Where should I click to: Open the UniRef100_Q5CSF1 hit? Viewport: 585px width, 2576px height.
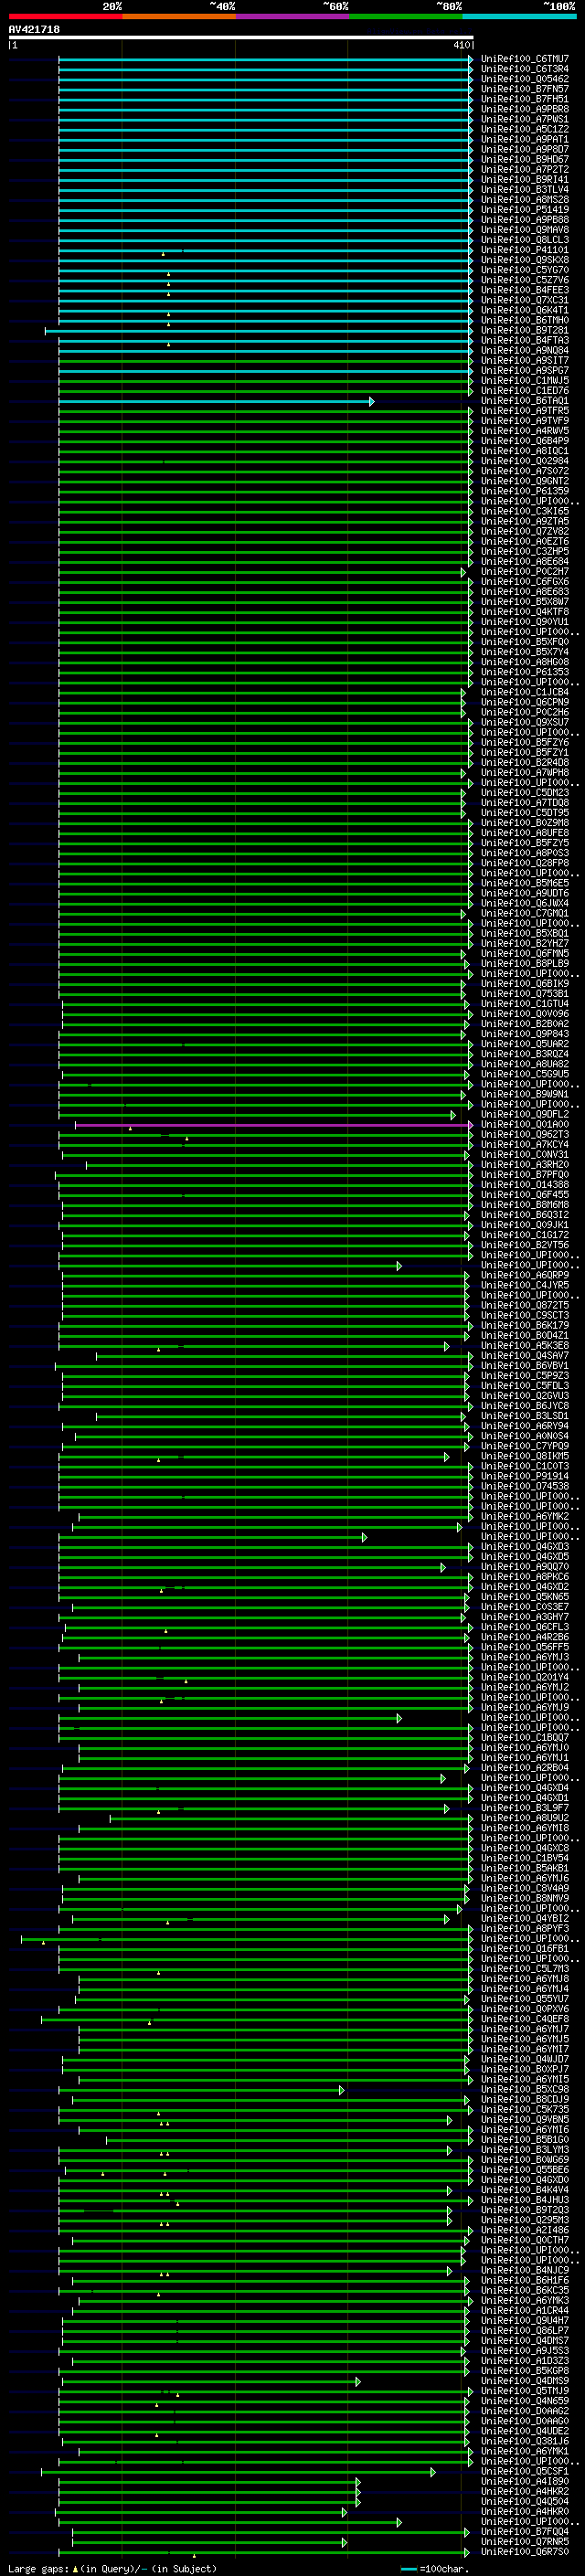(x=525, y=2471)
